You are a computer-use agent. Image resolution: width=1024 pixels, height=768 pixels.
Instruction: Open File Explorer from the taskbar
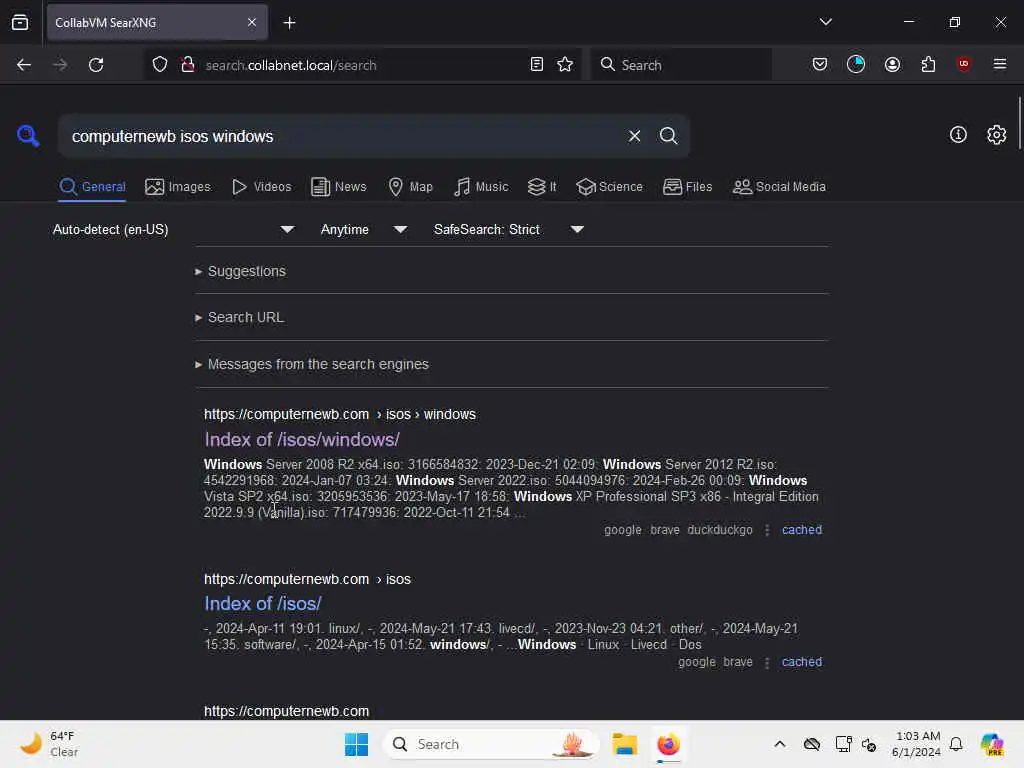(624, 744)
